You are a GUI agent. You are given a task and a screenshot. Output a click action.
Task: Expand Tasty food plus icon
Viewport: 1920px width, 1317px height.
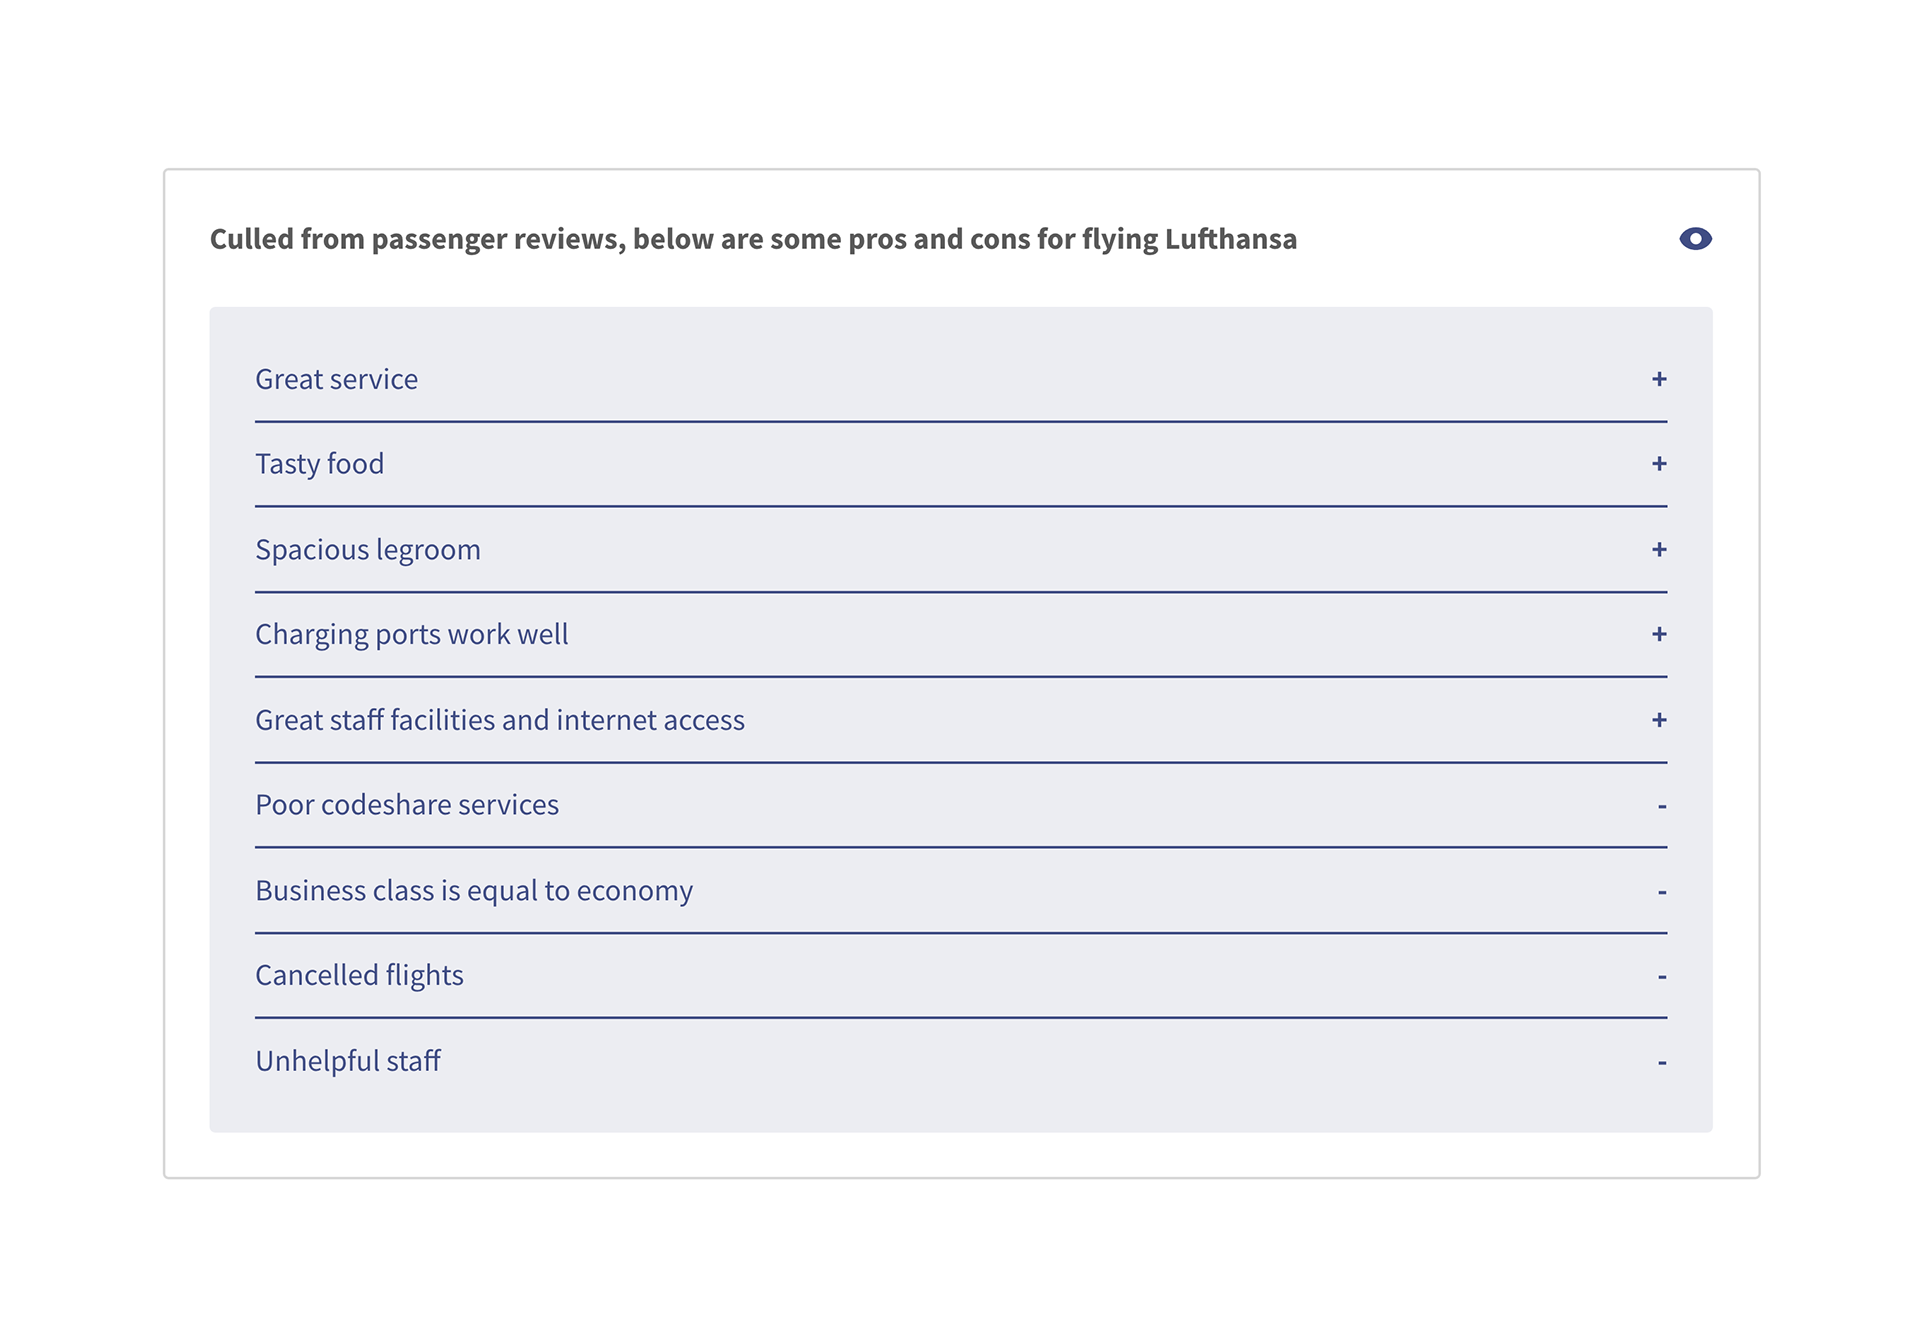click(1659, 464)
